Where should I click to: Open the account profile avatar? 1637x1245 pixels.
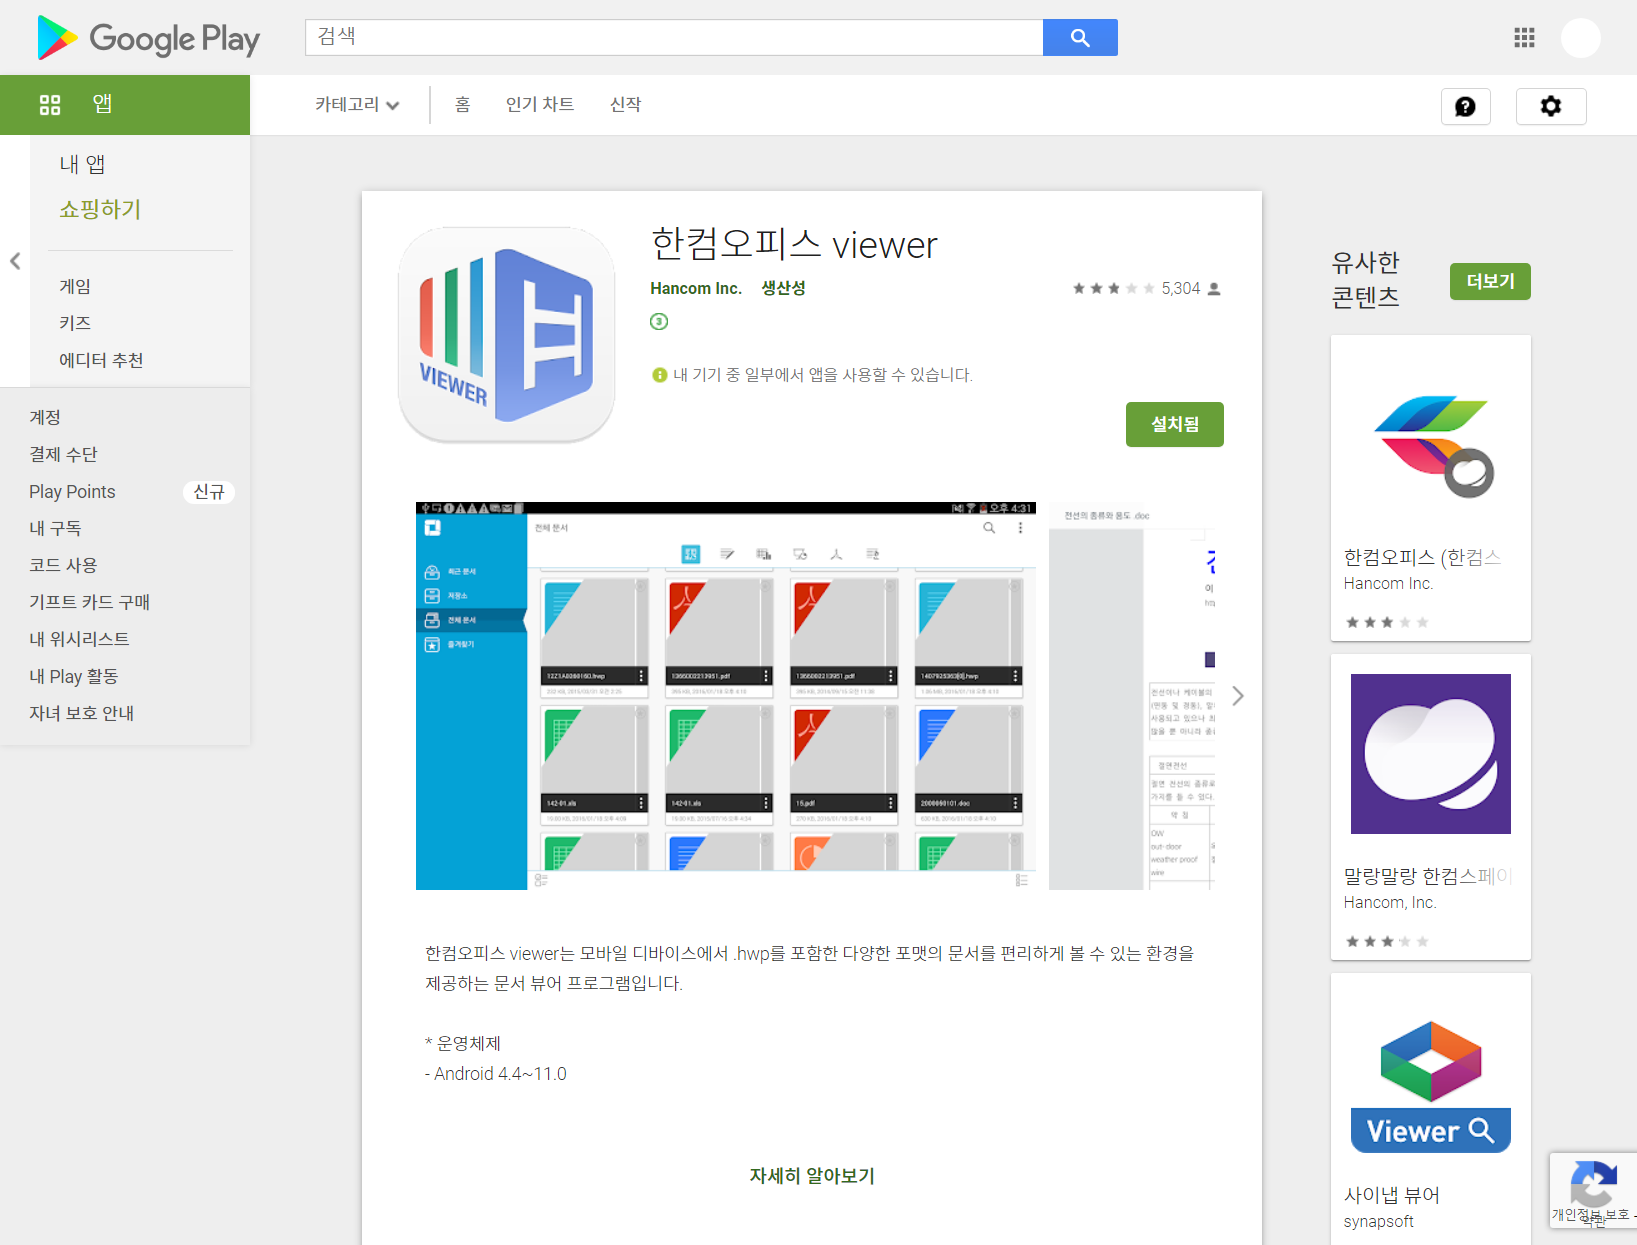click(1581, 38)
